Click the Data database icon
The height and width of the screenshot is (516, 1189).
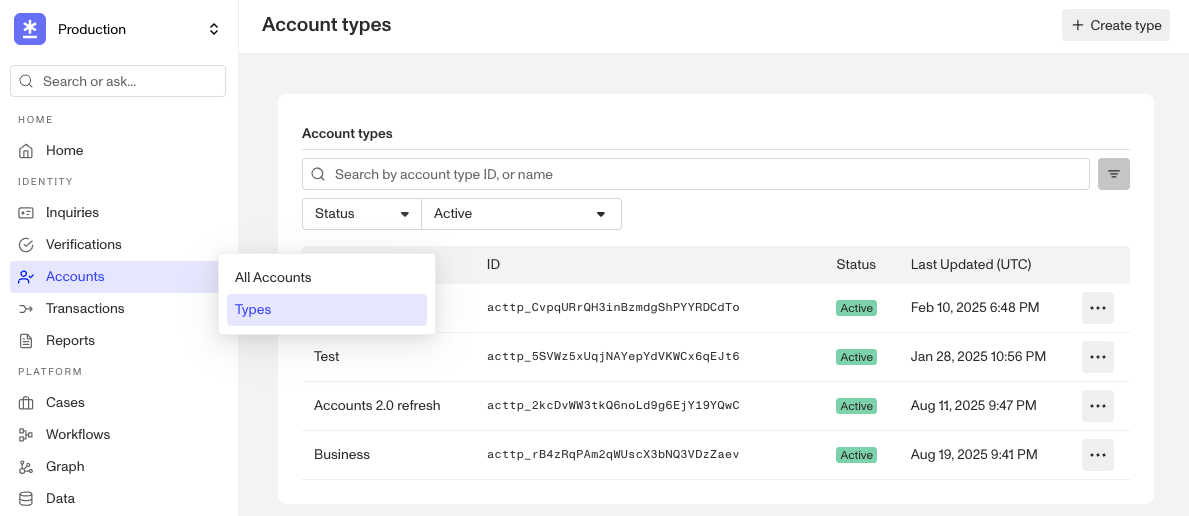coord(26,499)
